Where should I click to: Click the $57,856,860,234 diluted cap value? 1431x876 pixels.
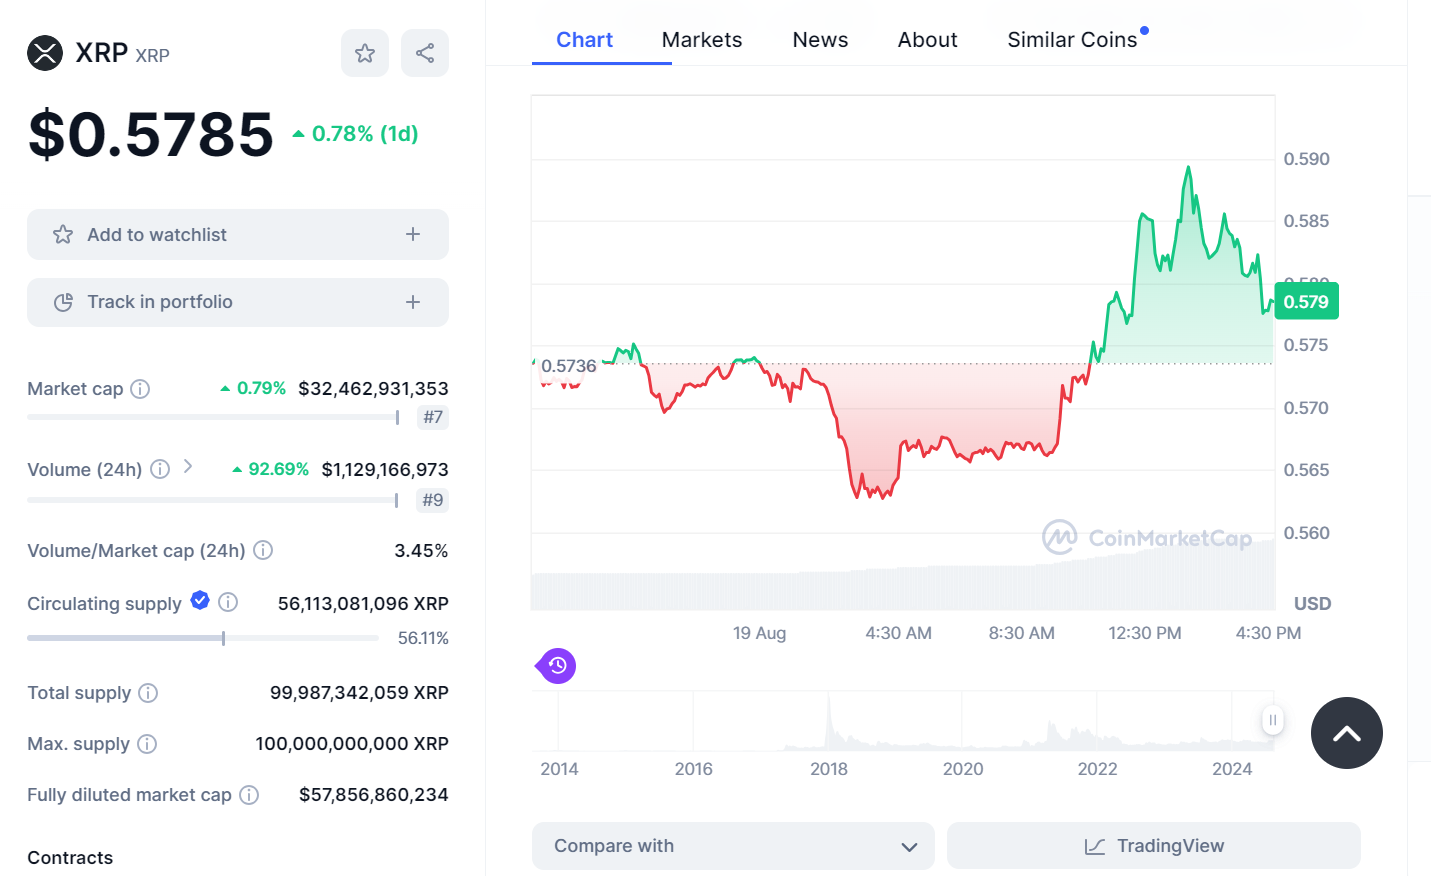coord(373,794)
